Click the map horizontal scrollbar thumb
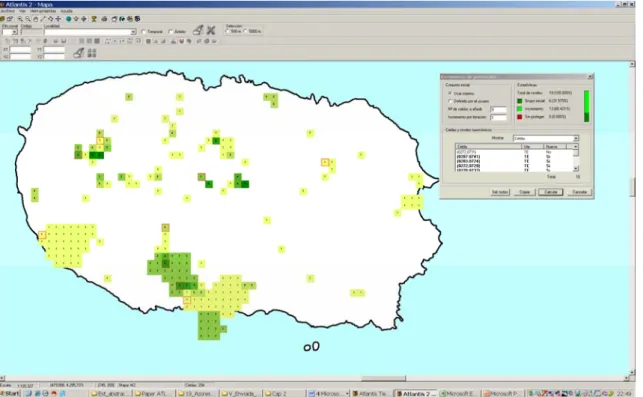643x397 pixels. 383,378
